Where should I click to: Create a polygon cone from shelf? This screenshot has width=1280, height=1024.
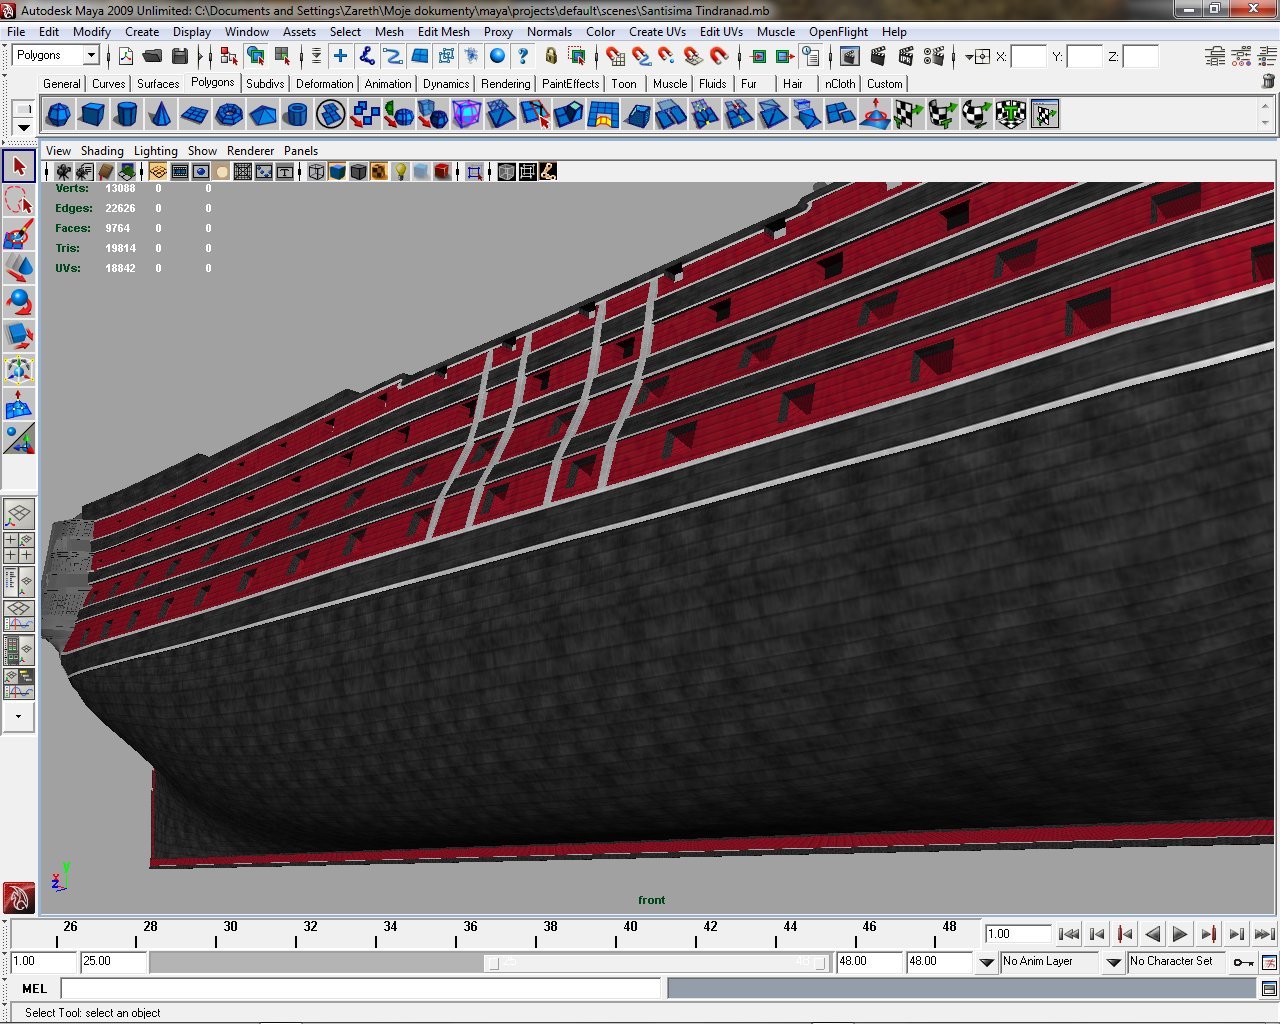160,114
